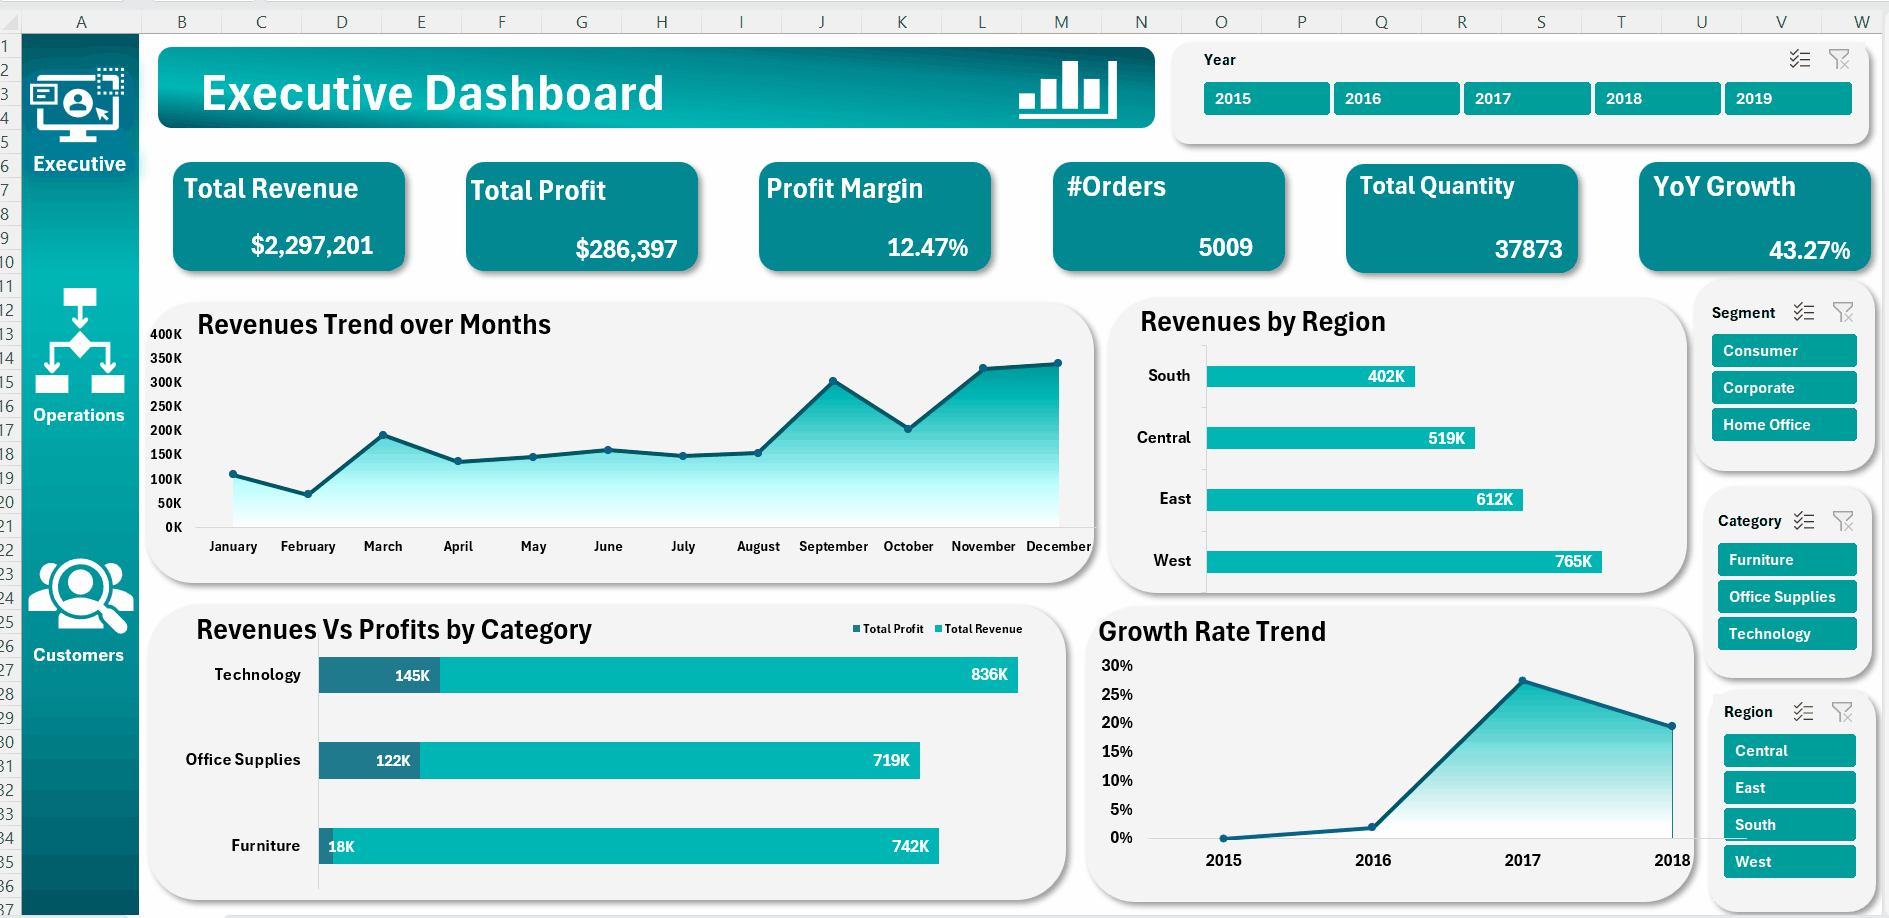The height and width of the screenshot is (918, 1889).
Task: Select the 2017 year filter button
Action: pos(1527,98)
